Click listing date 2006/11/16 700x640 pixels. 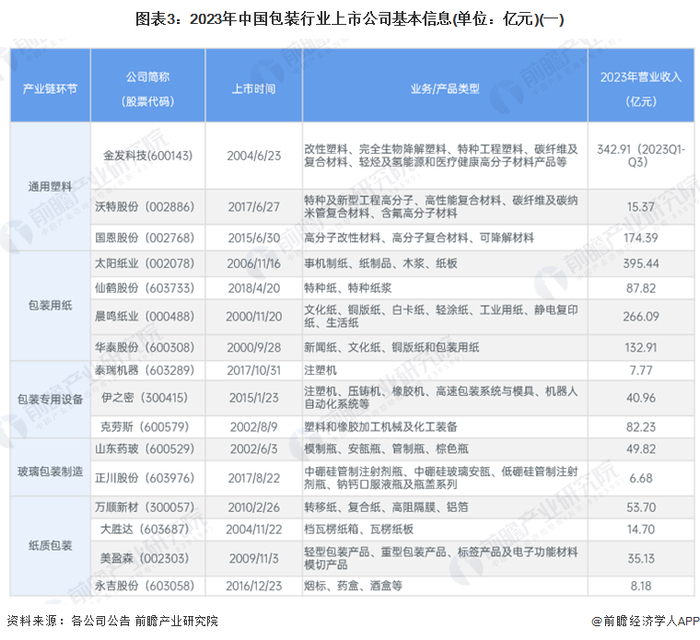click(254, 264)
